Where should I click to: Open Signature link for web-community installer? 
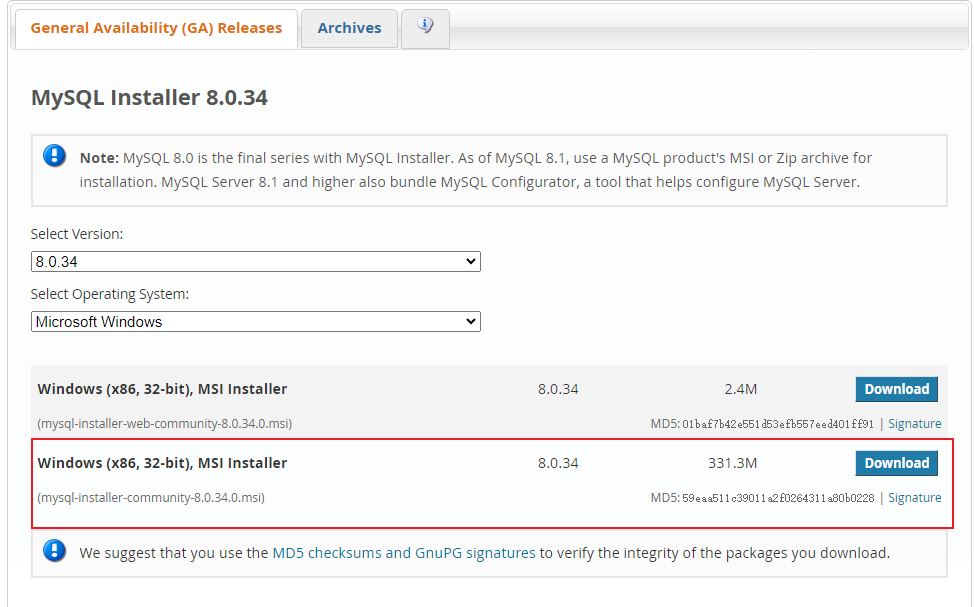coord(914,424)
